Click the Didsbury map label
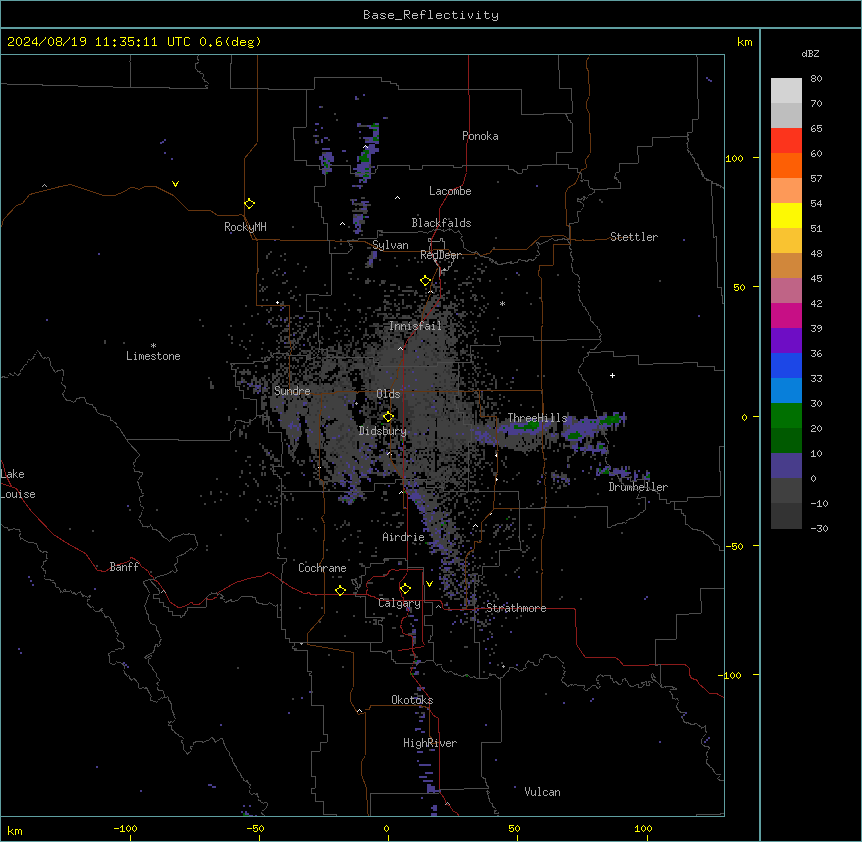Viewport: 862px width, 842px height. pyautogui.click(x=383, y=431)
